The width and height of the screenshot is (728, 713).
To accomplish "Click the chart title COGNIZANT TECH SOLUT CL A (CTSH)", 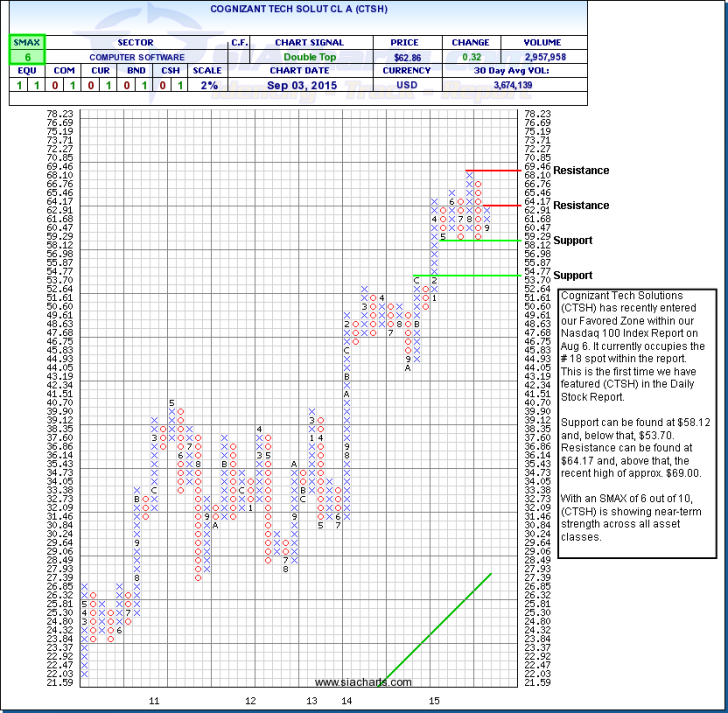I will coord(364,7).
